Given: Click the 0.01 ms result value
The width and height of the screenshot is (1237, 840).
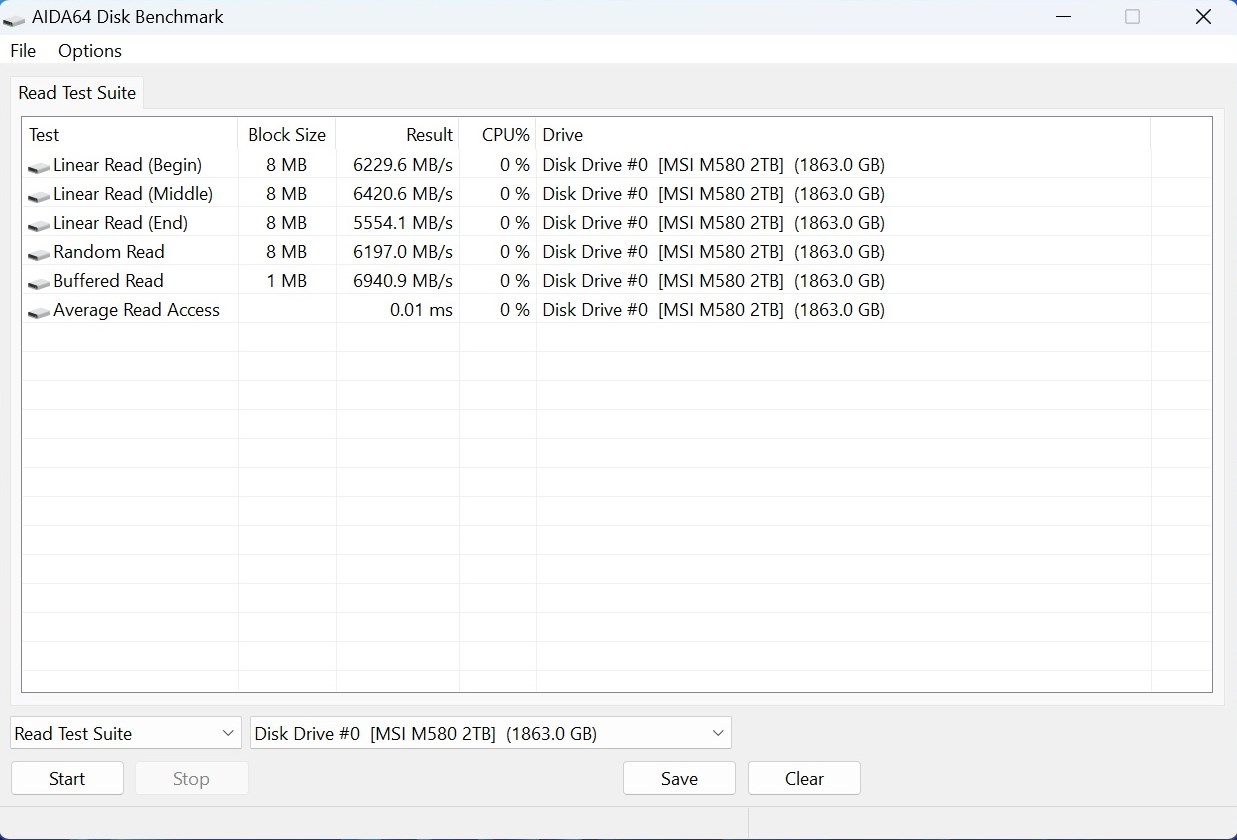Looking at the screenshot, I should point(421,310).
